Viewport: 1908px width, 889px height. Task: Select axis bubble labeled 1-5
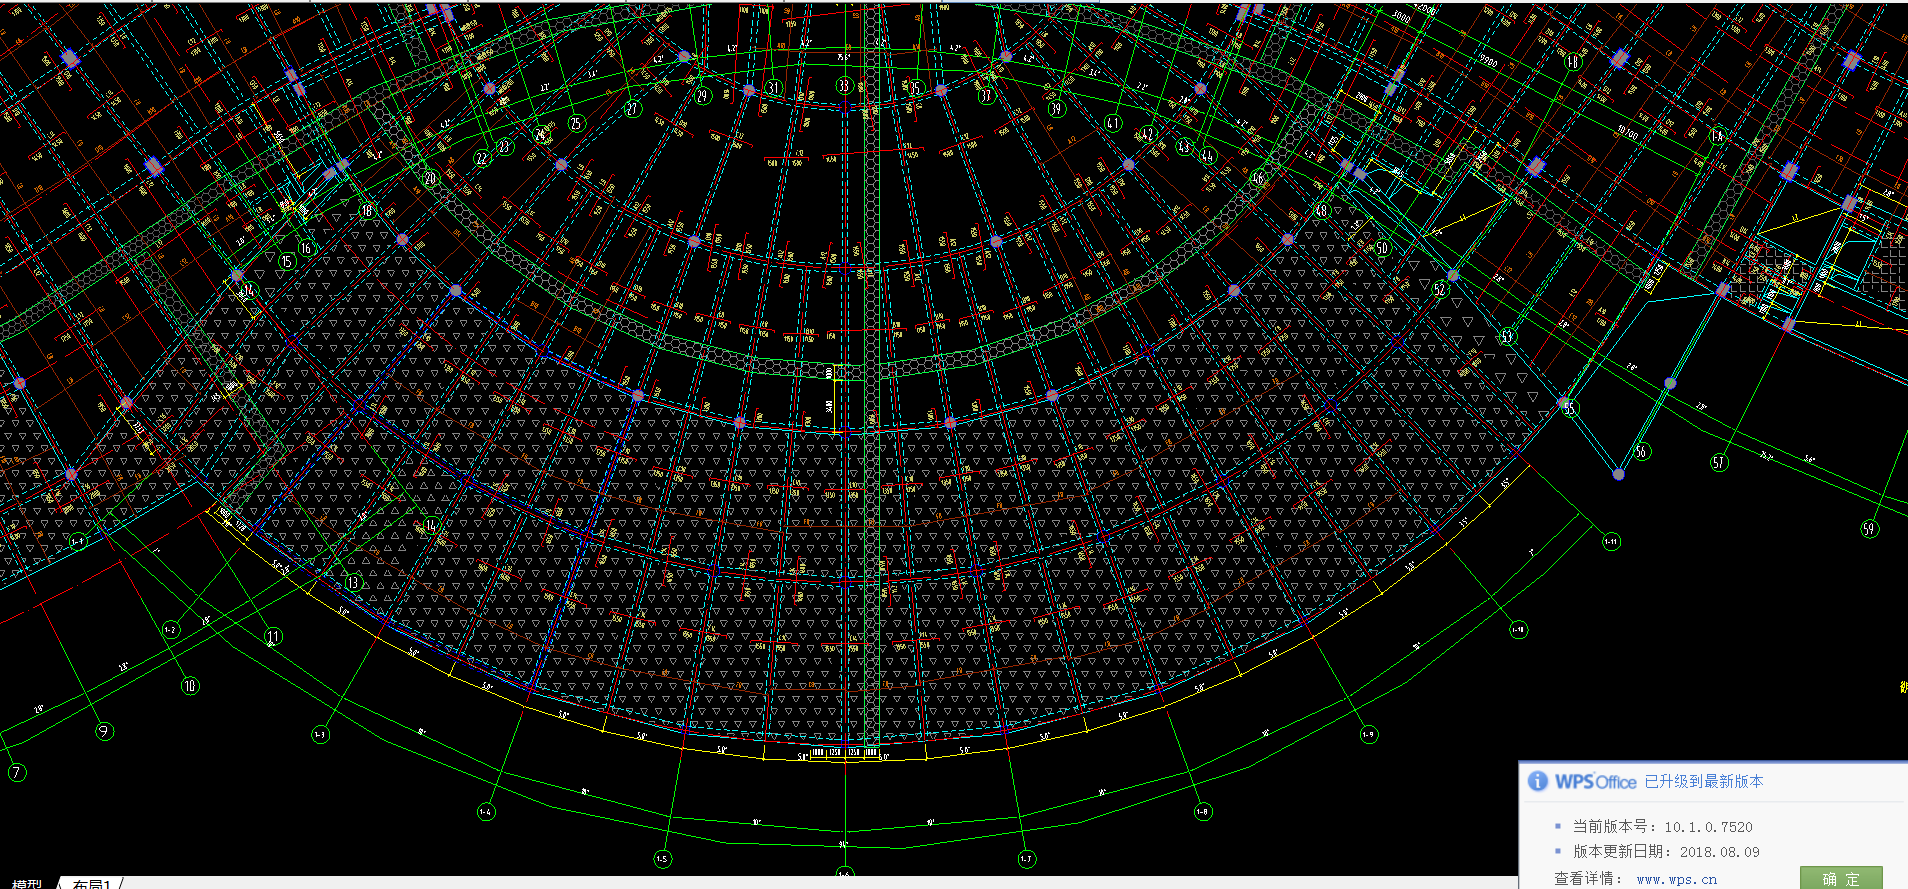click(x=662, y=859)
